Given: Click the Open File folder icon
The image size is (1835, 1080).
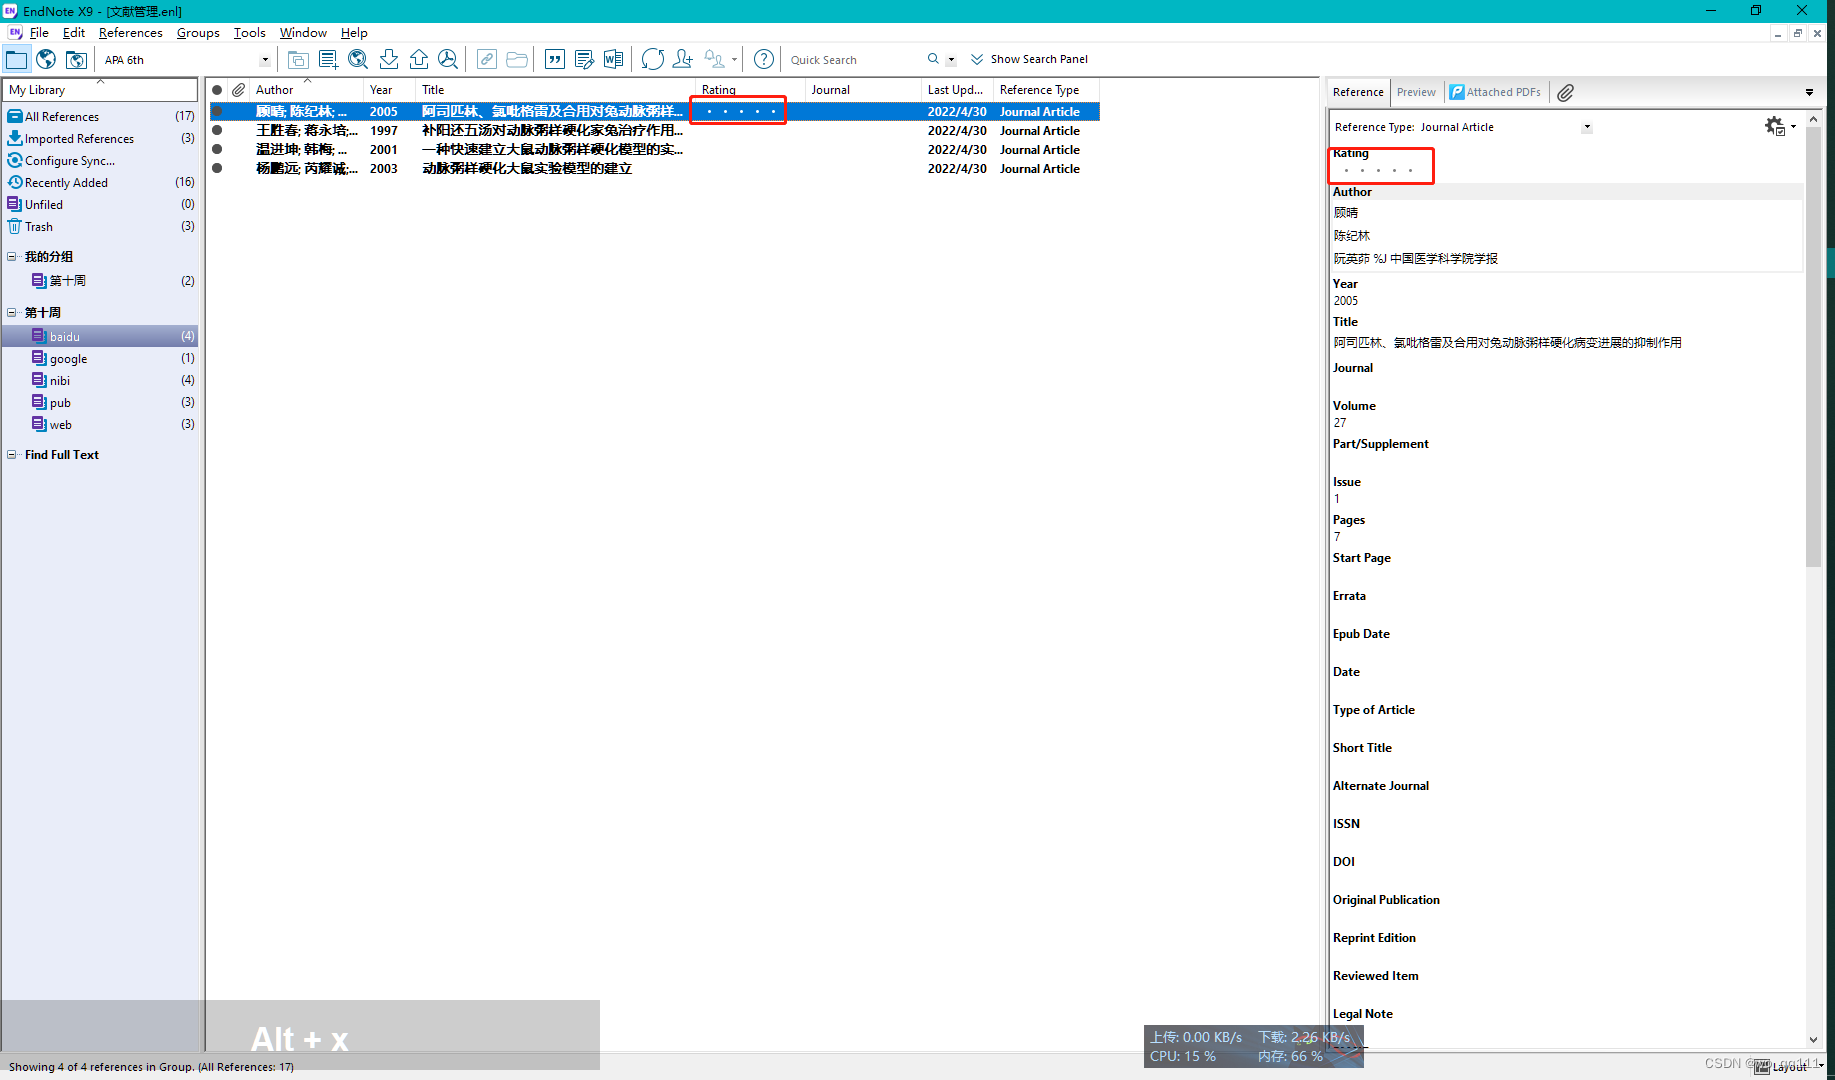Looking at the screenshot, I should point(517,59).
